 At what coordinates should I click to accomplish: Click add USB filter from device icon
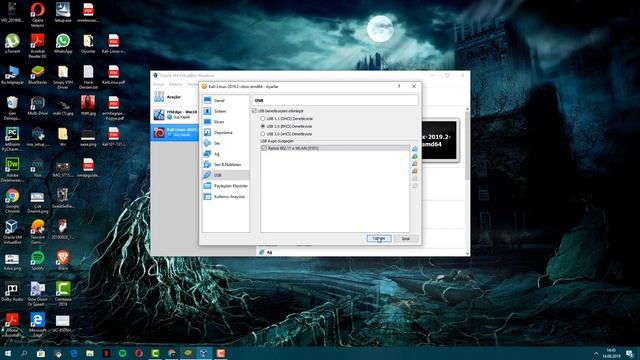(414, 156)
